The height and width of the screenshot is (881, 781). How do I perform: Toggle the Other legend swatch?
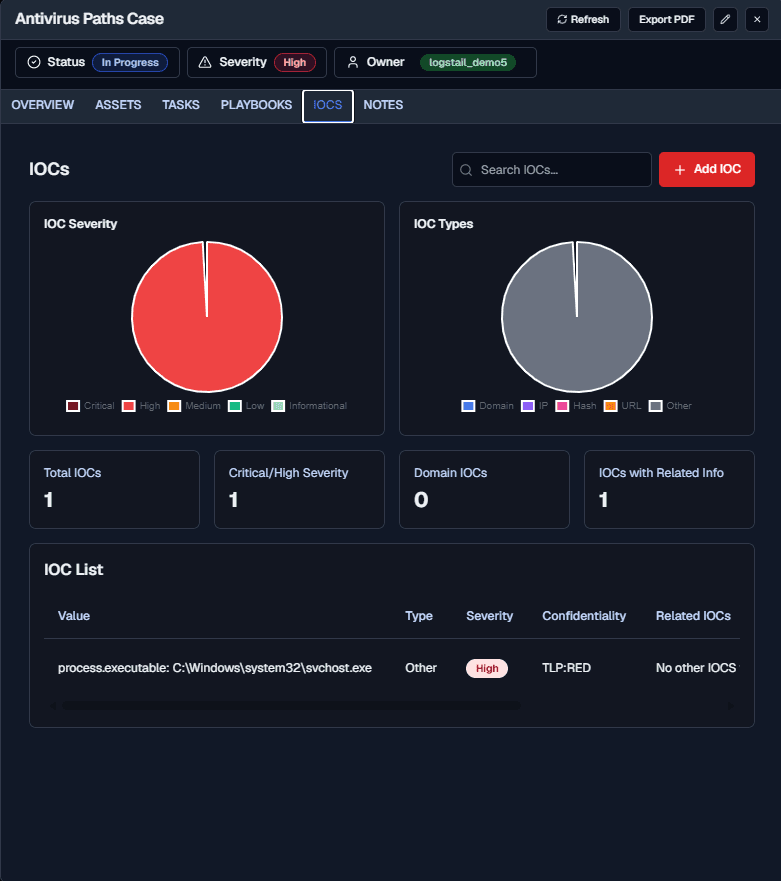(x=655, y=406)
